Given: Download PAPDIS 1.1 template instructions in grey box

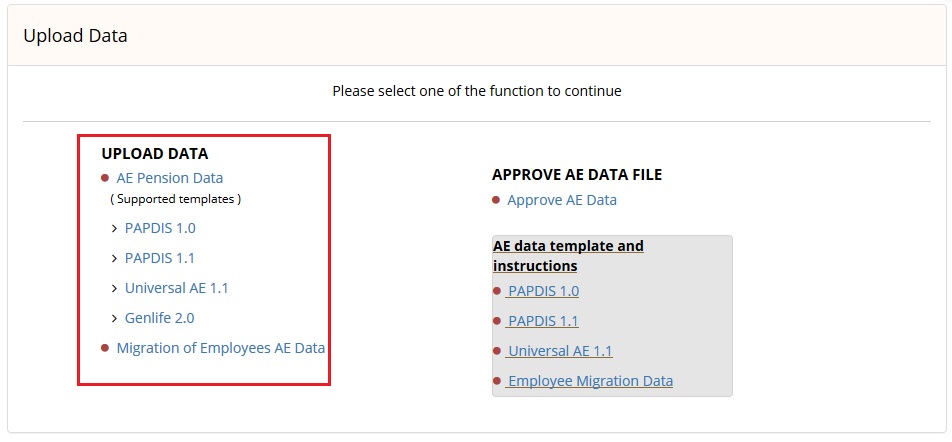Looking at the screenshot, I should point(543,321).
